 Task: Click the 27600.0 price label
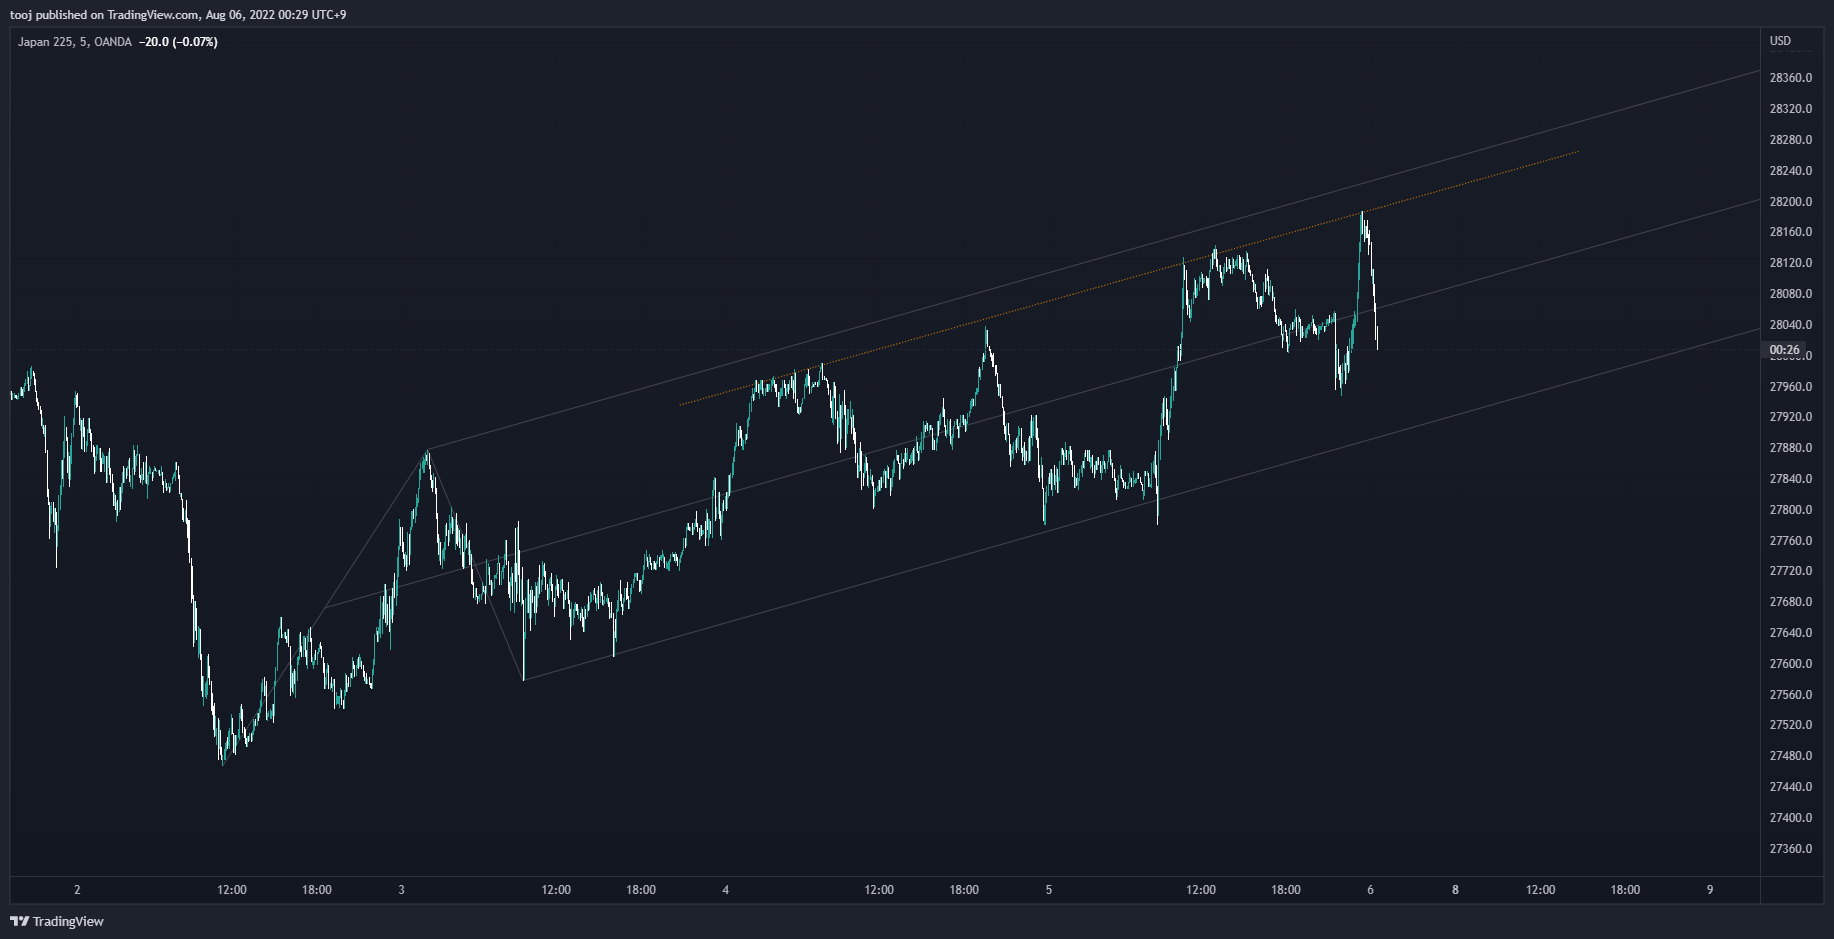[x=1791, y=664]
